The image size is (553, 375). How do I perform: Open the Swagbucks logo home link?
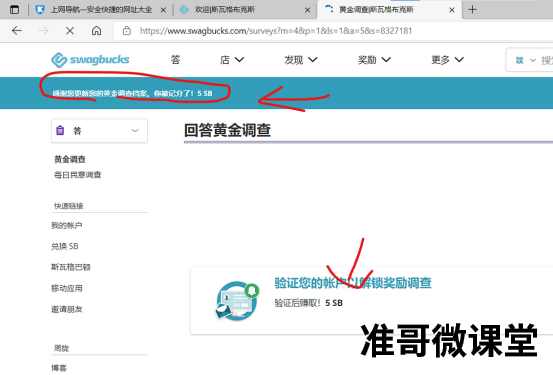point(90,60)
